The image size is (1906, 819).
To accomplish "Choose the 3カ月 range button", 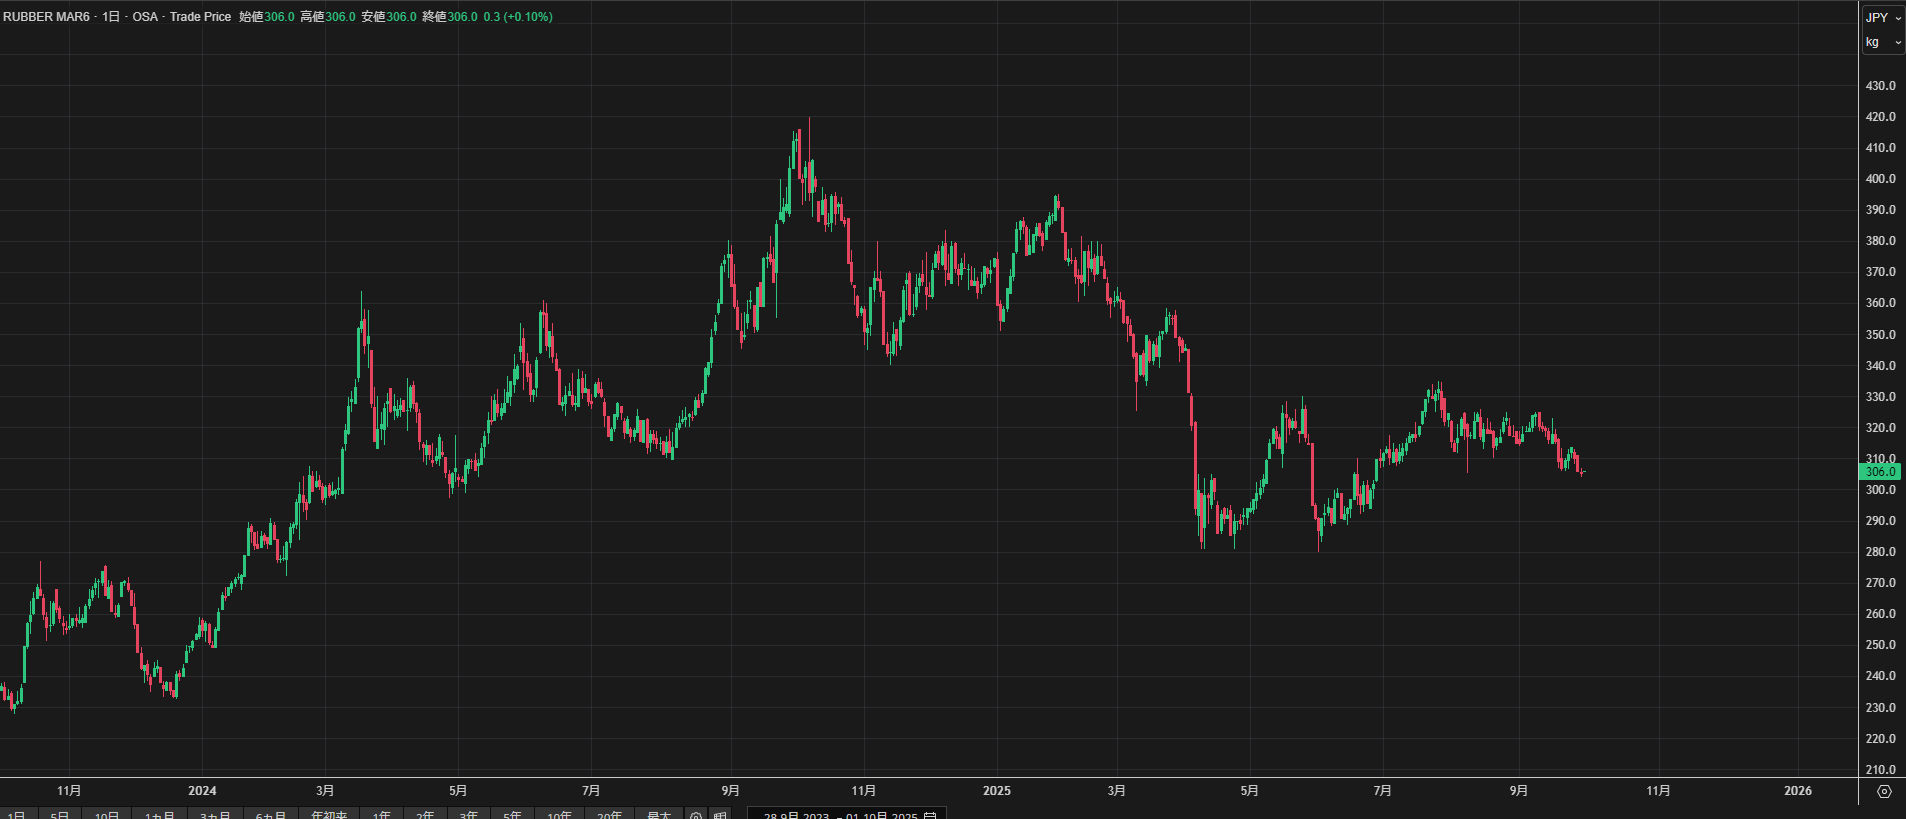I will pyautogui.click(x=215, y=816).
